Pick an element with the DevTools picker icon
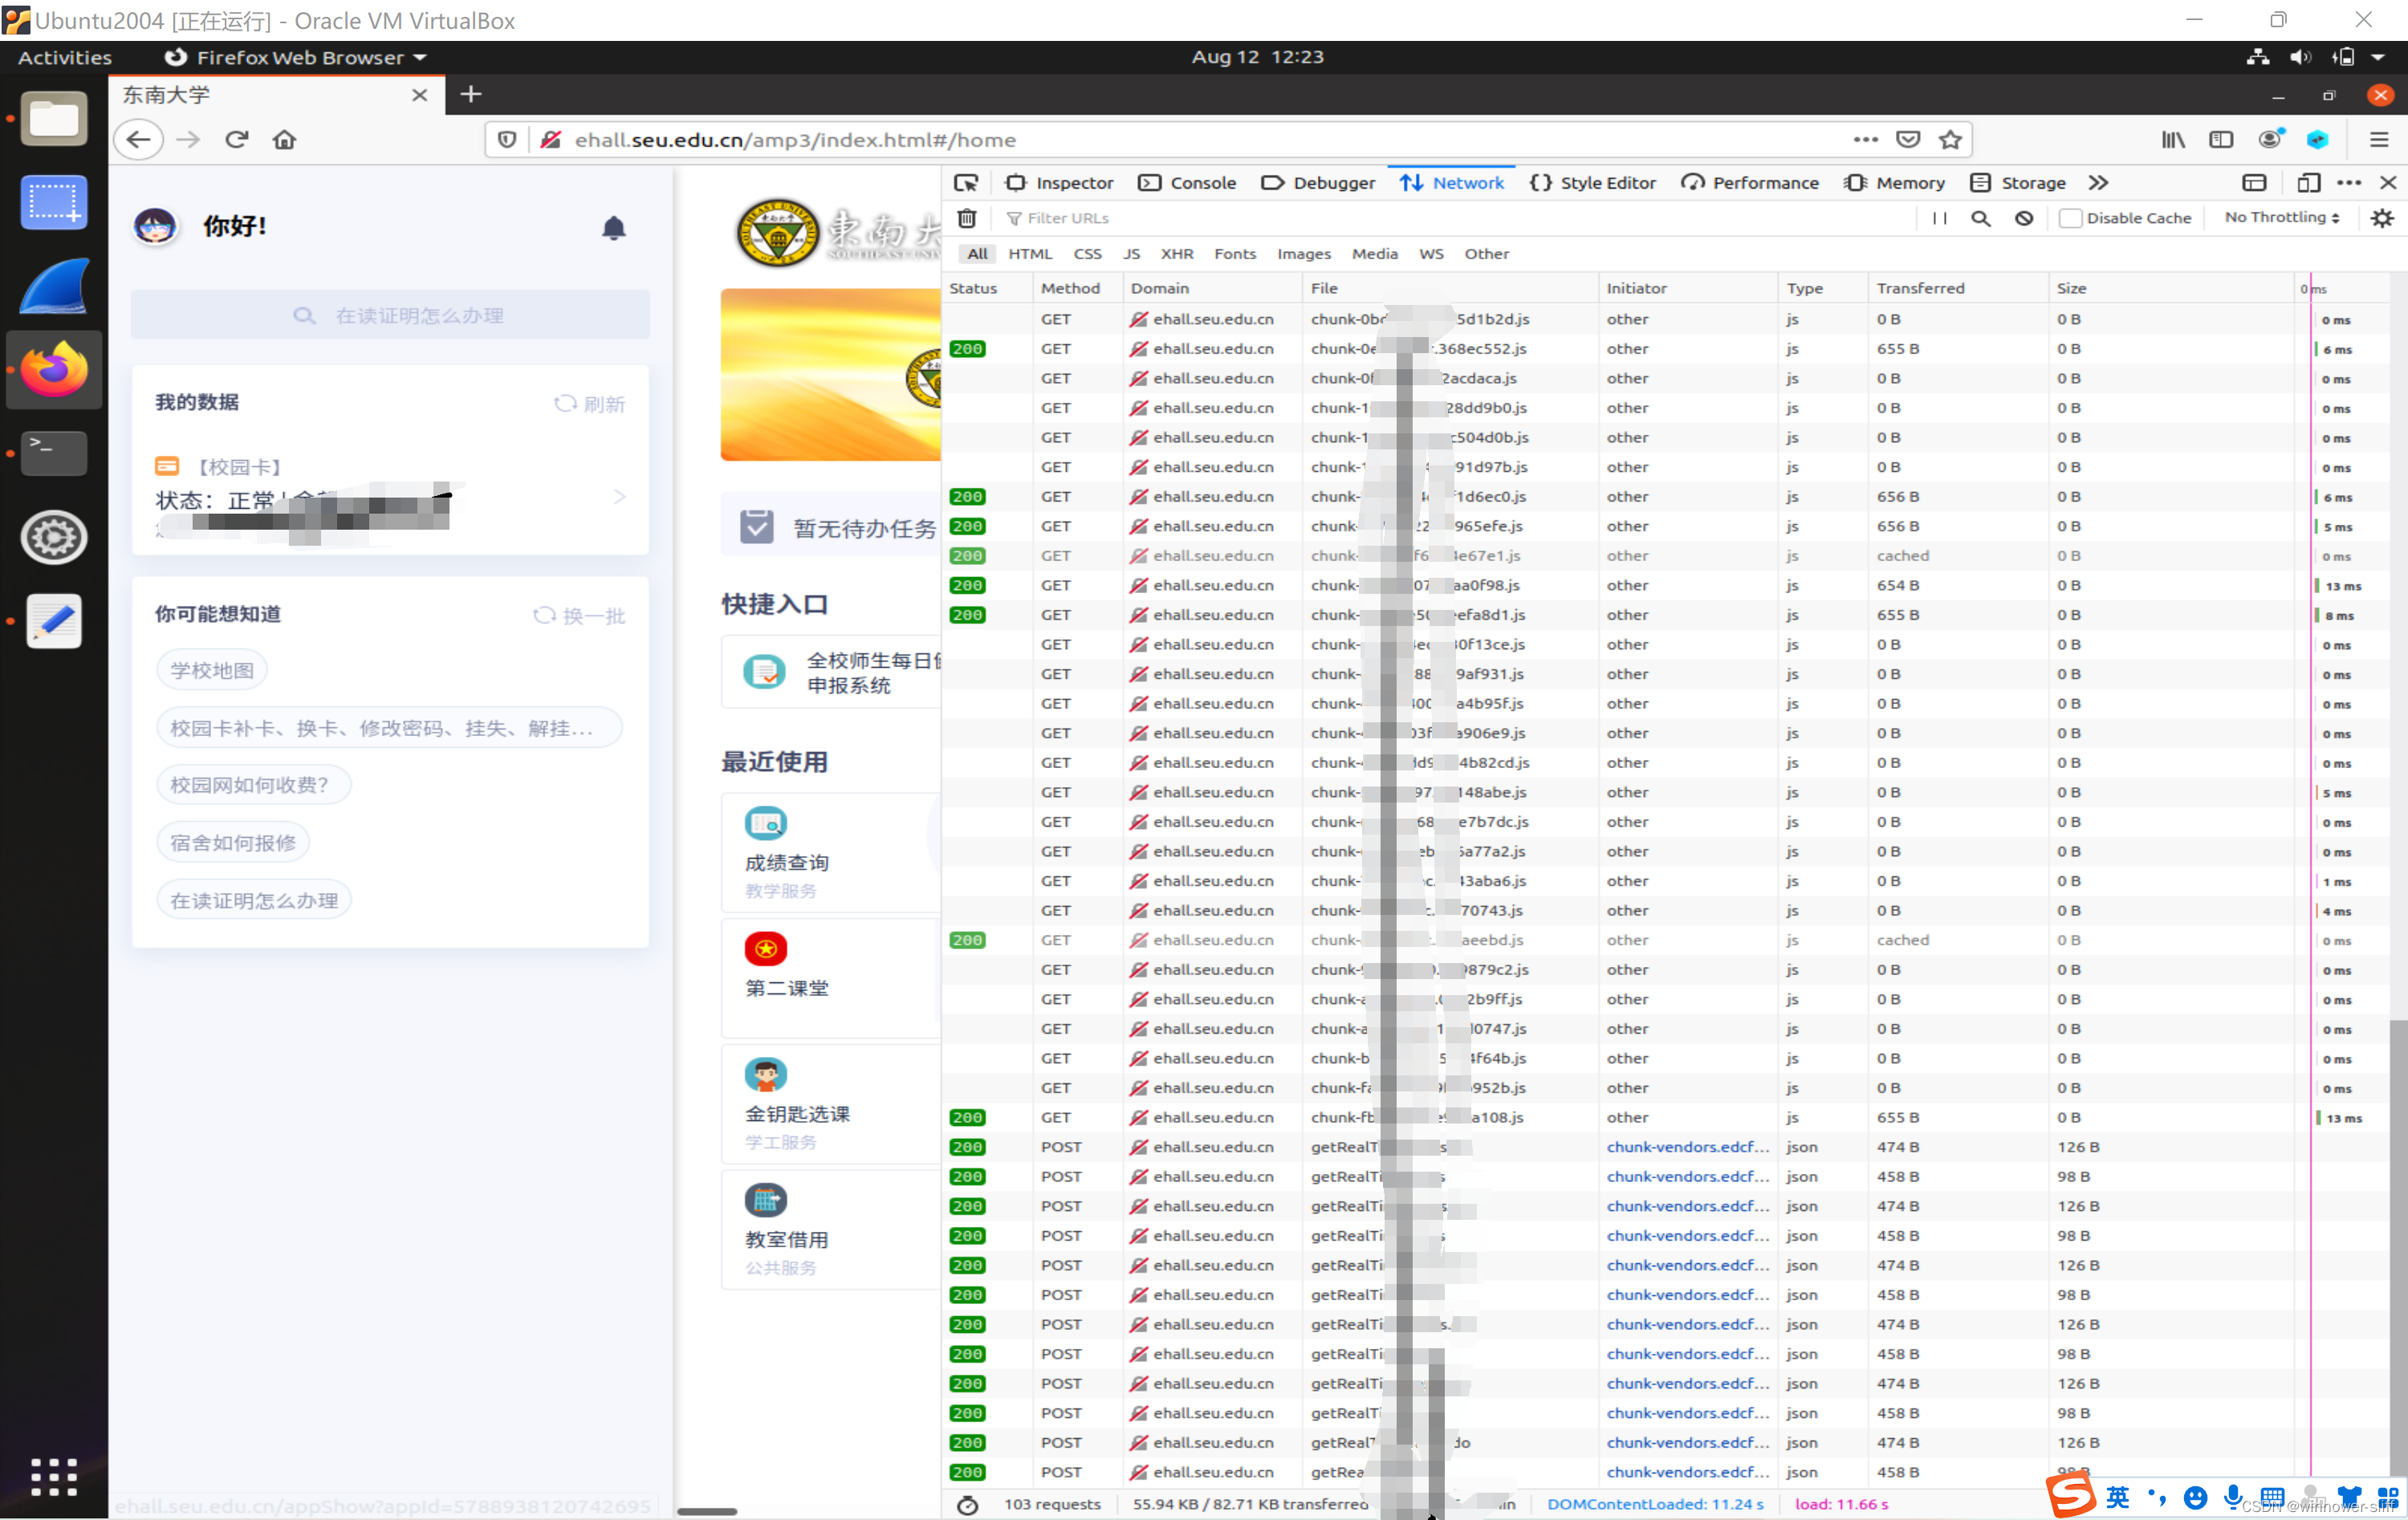The width and height of the screenshot is (2408, 1520). click(965, 183)
